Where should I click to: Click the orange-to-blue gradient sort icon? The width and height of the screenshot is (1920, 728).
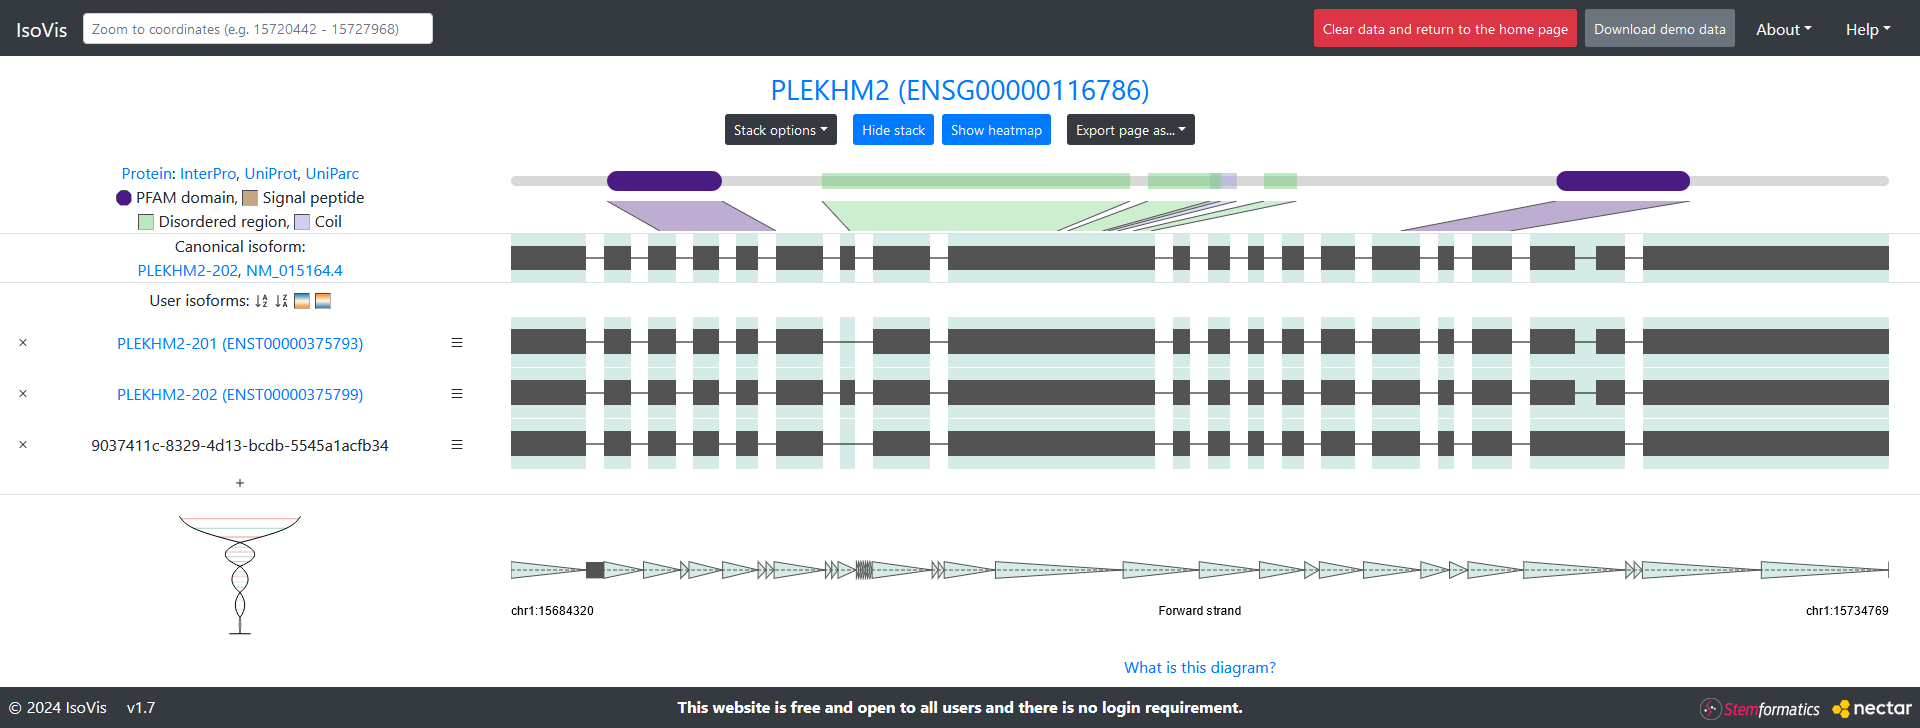323,301
